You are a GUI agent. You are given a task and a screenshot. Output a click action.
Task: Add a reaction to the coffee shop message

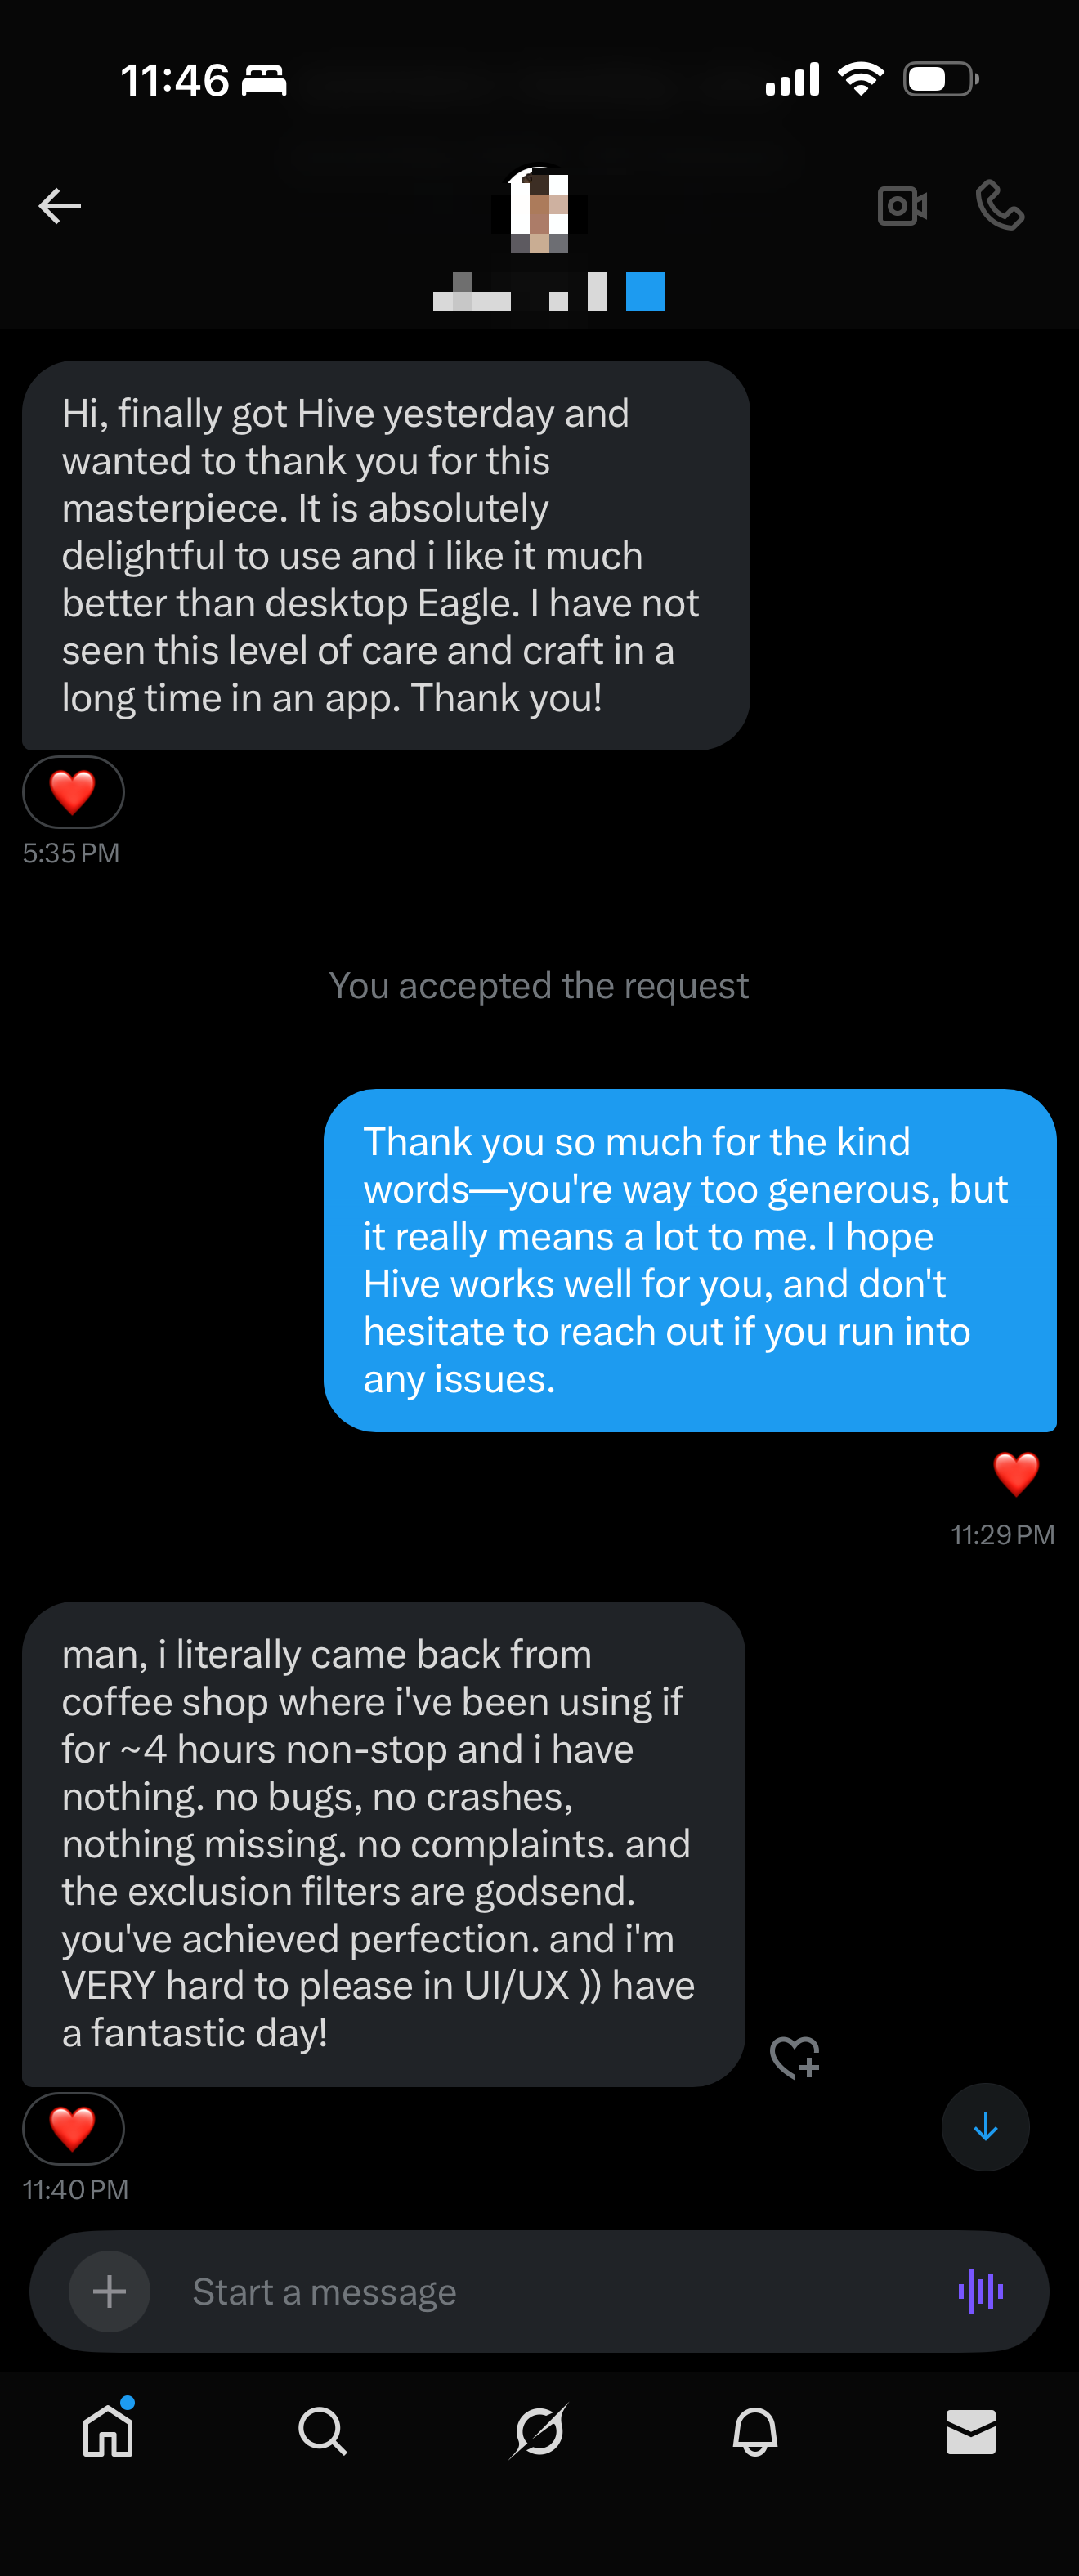(795, 2056)
